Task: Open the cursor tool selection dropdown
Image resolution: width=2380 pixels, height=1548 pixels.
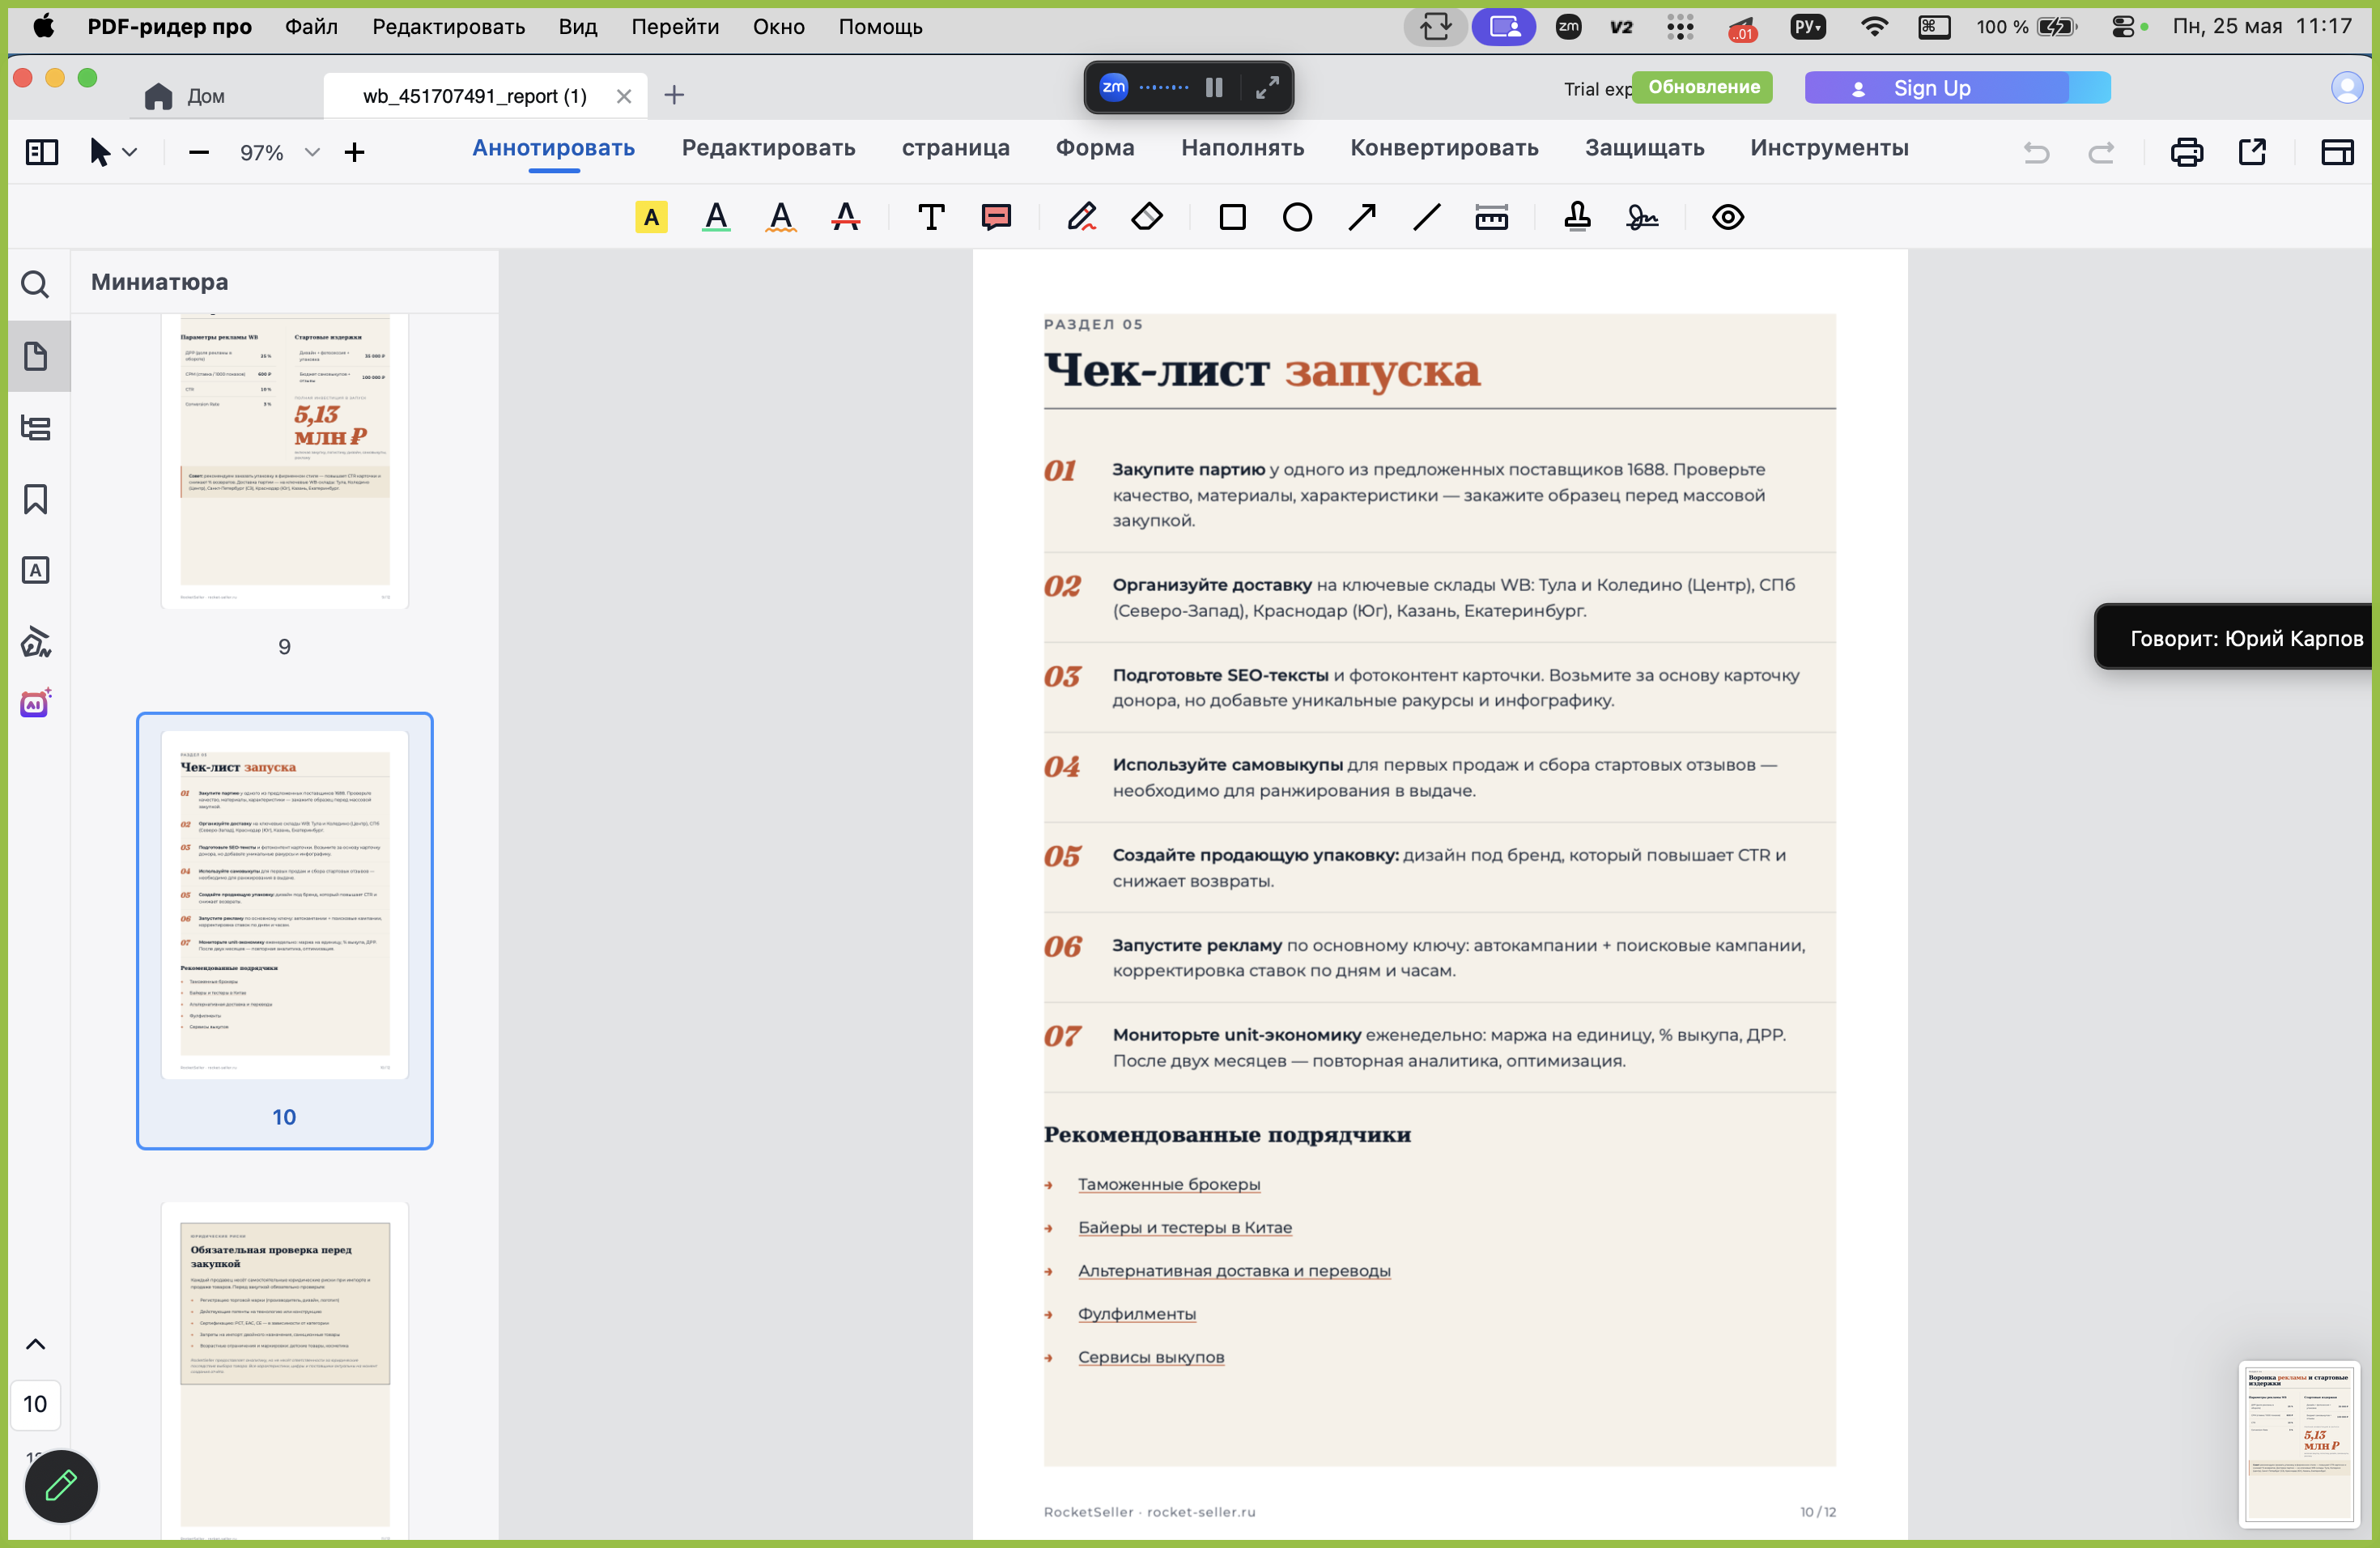Action: [x=129, y=152]
